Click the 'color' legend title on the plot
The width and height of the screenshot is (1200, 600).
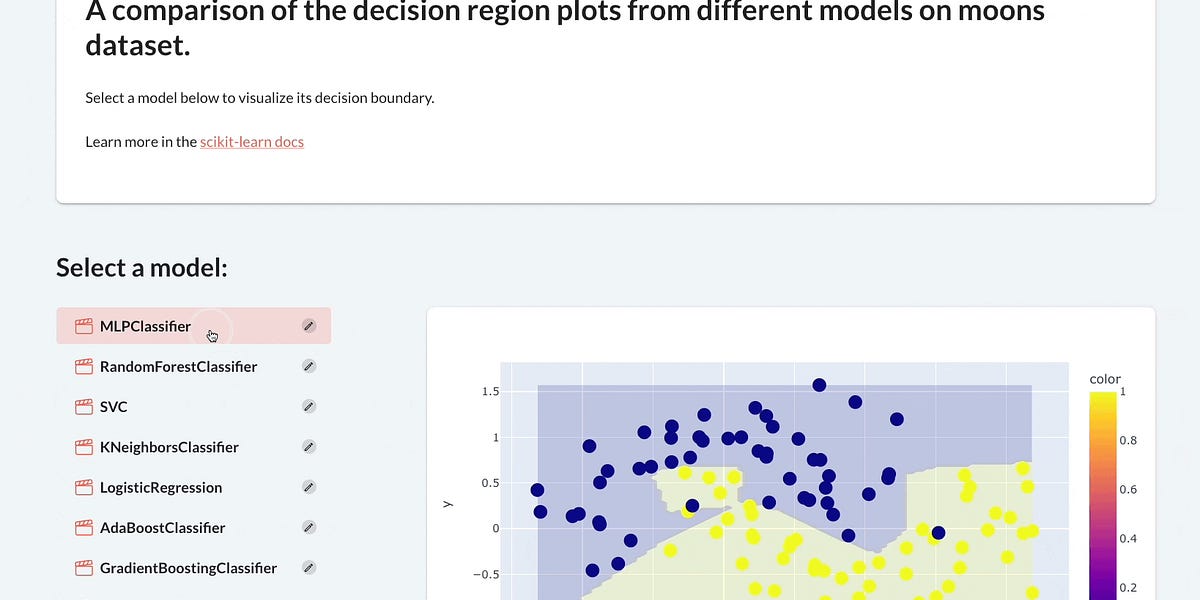pos(1104,378)
